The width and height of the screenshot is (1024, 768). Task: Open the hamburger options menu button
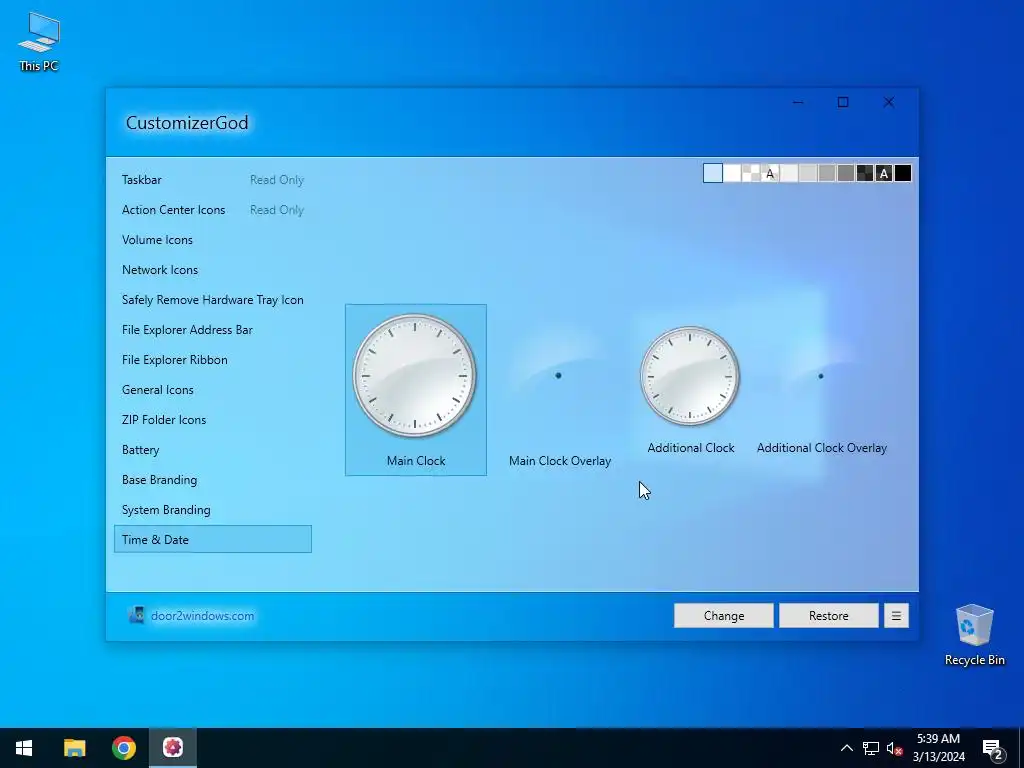pyautogui.click(x=896, y=616)
